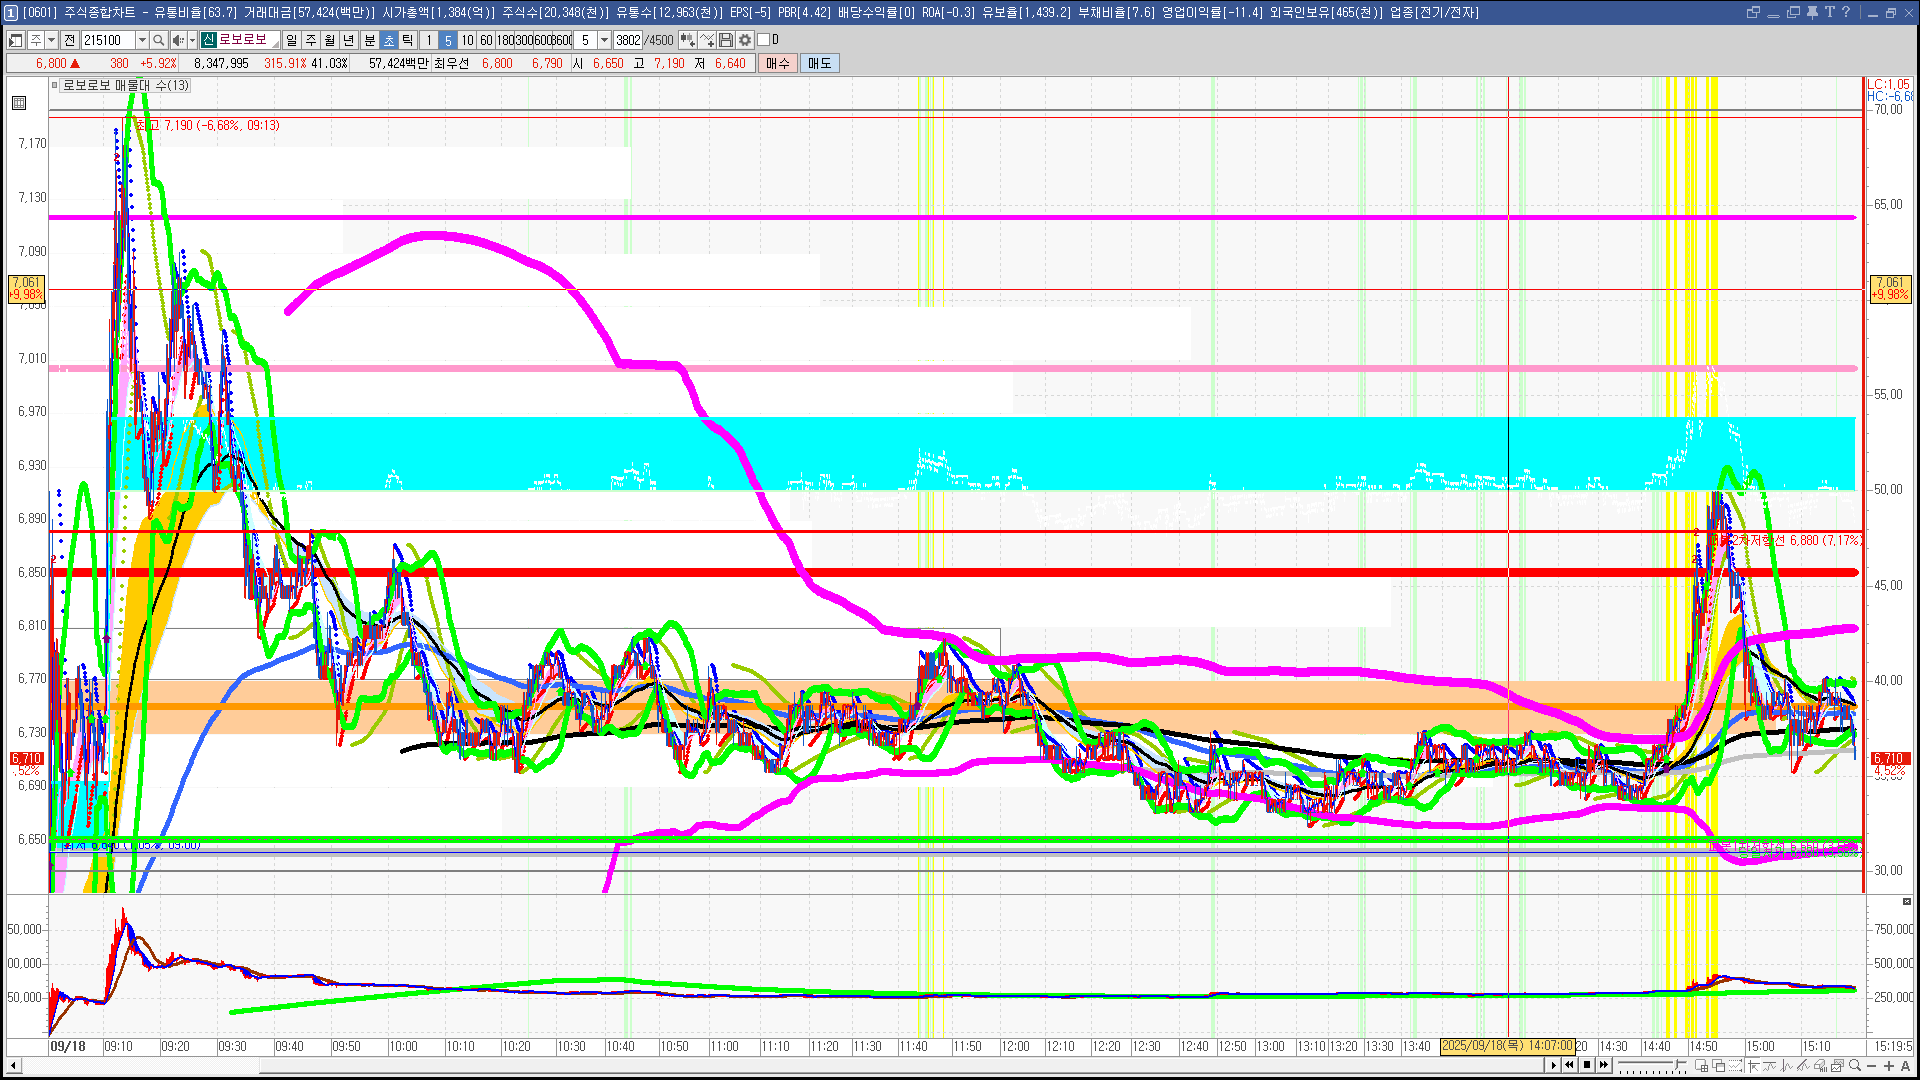Viewport: 1920px width, 1080px height.
Task: Open the chart settings gear icon
Action: pos(745,40)
